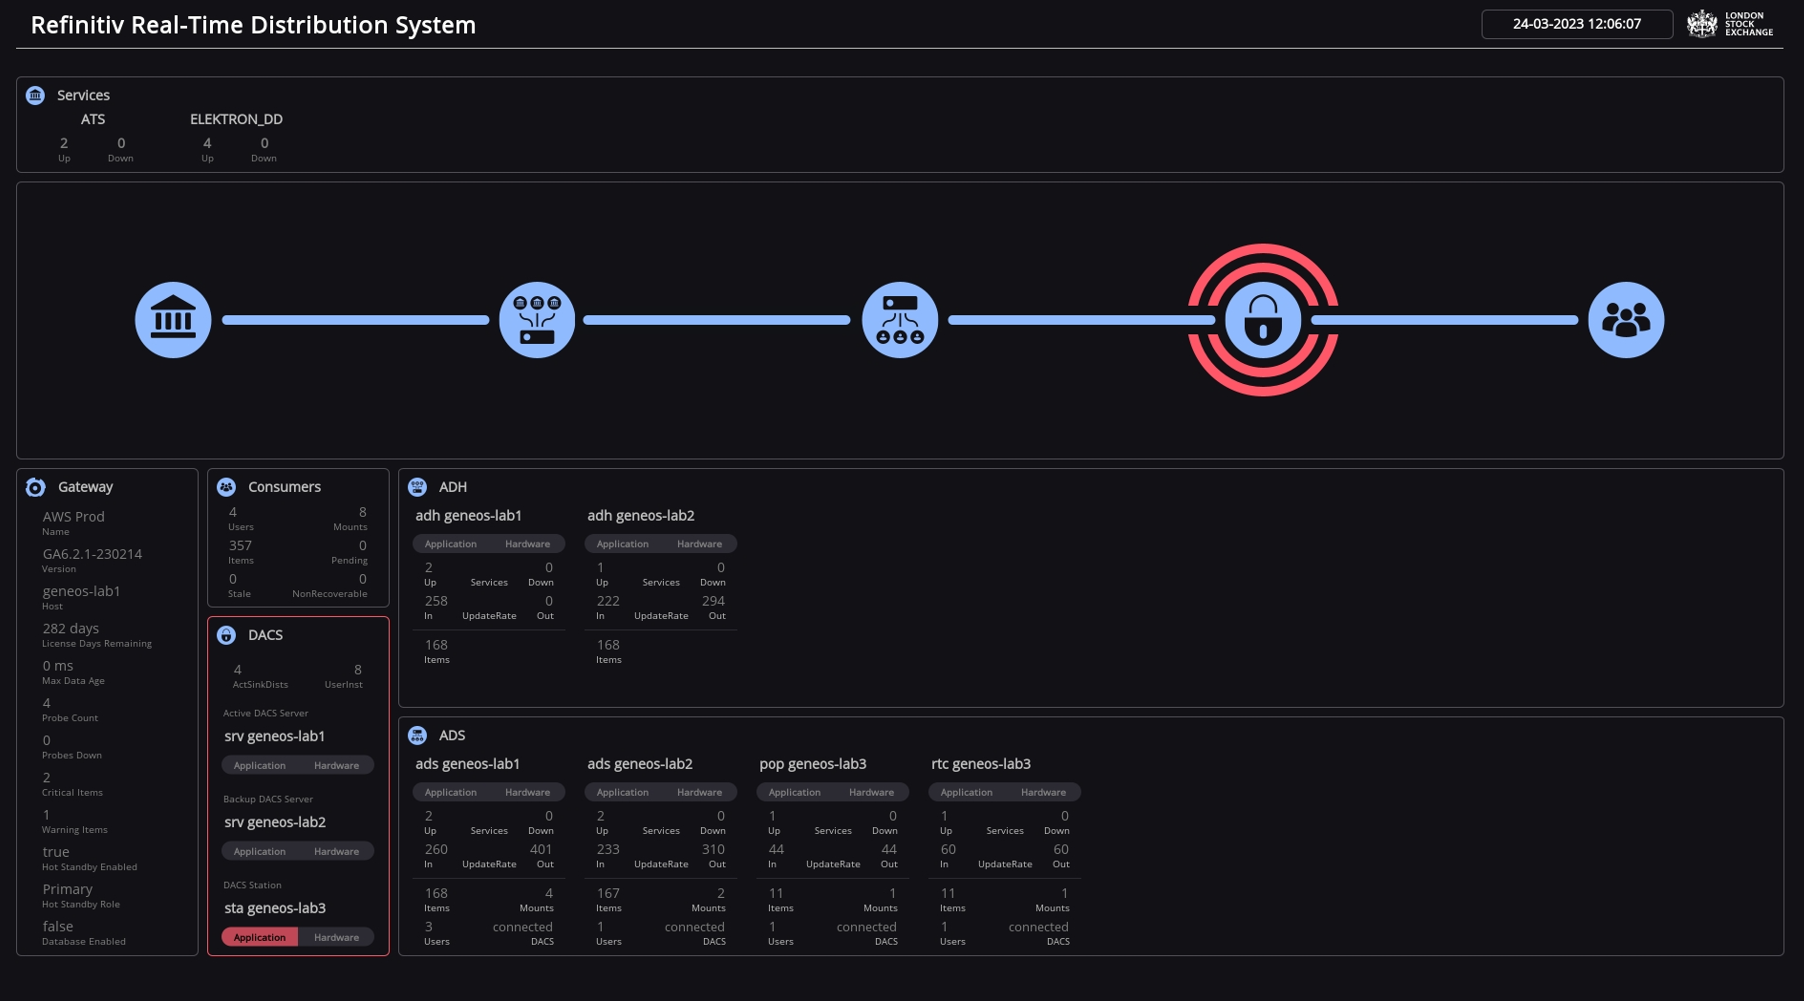Click the red alerting DACS padlock icon
This screenshot has height=1001, width=1804.
1262,320
